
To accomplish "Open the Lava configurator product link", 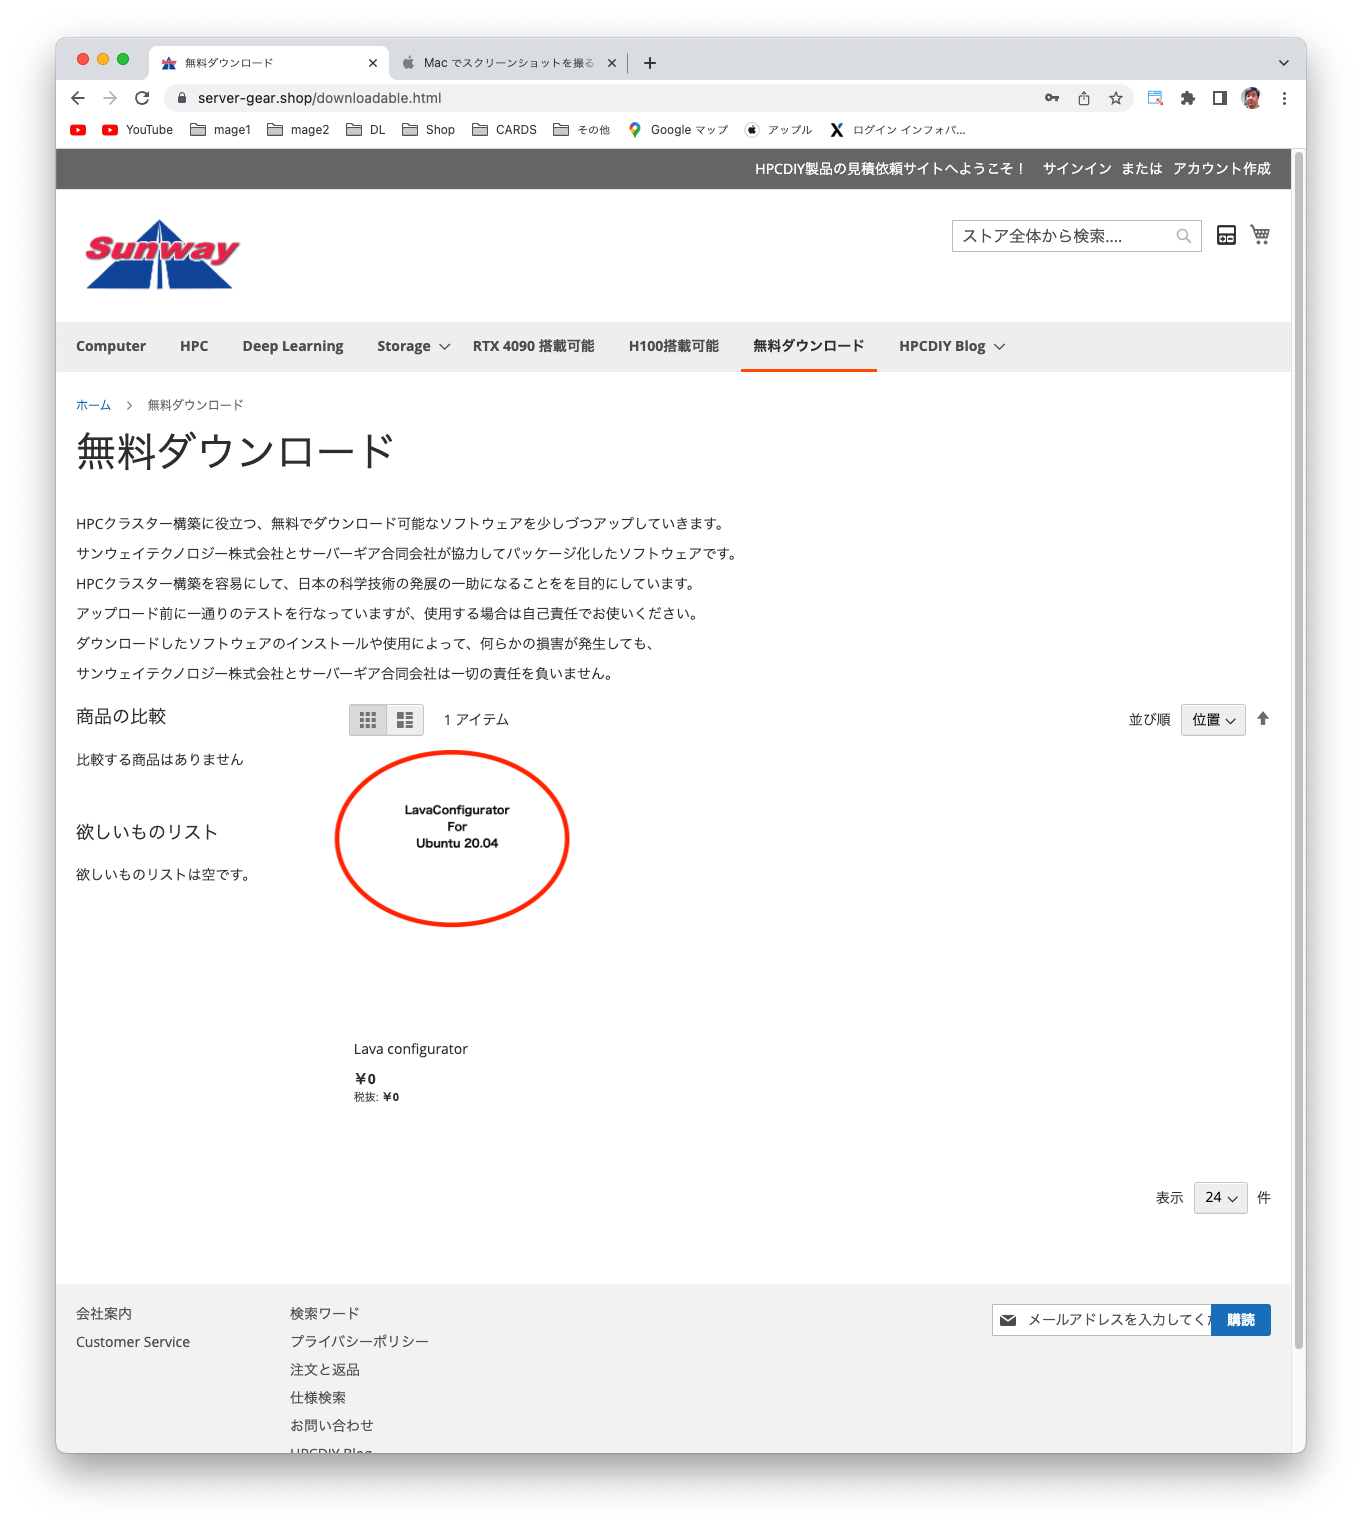I will [411, 1049].
